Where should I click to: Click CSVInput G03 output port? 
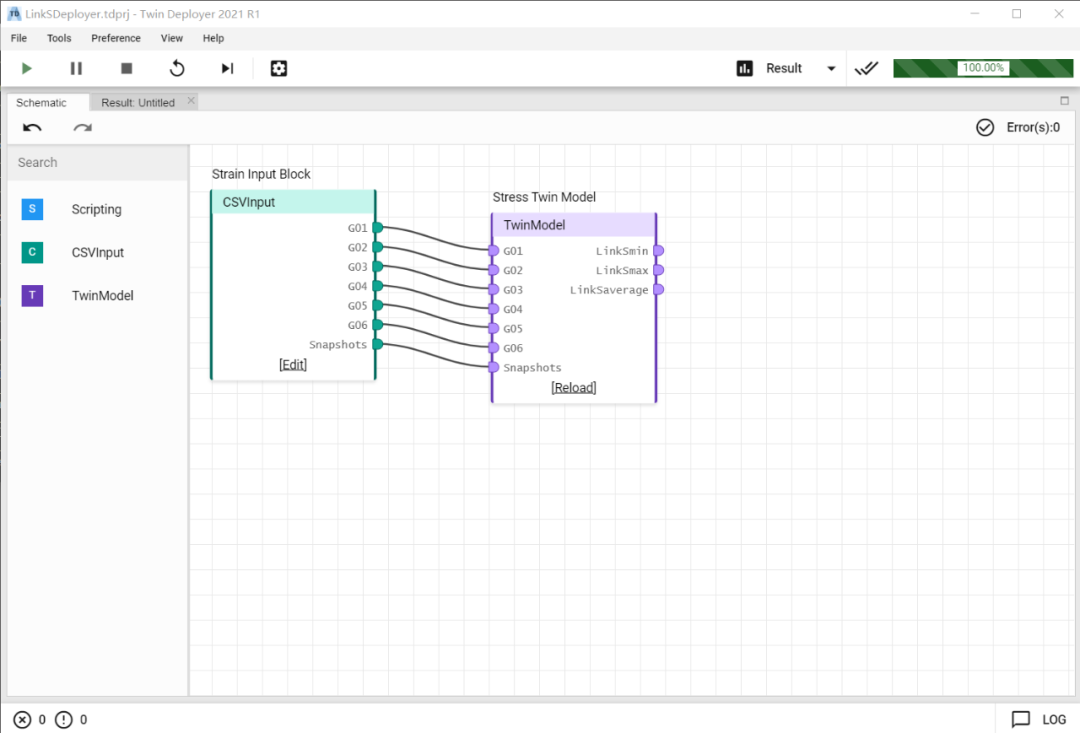pyautogui.click(x=377, y=266)
